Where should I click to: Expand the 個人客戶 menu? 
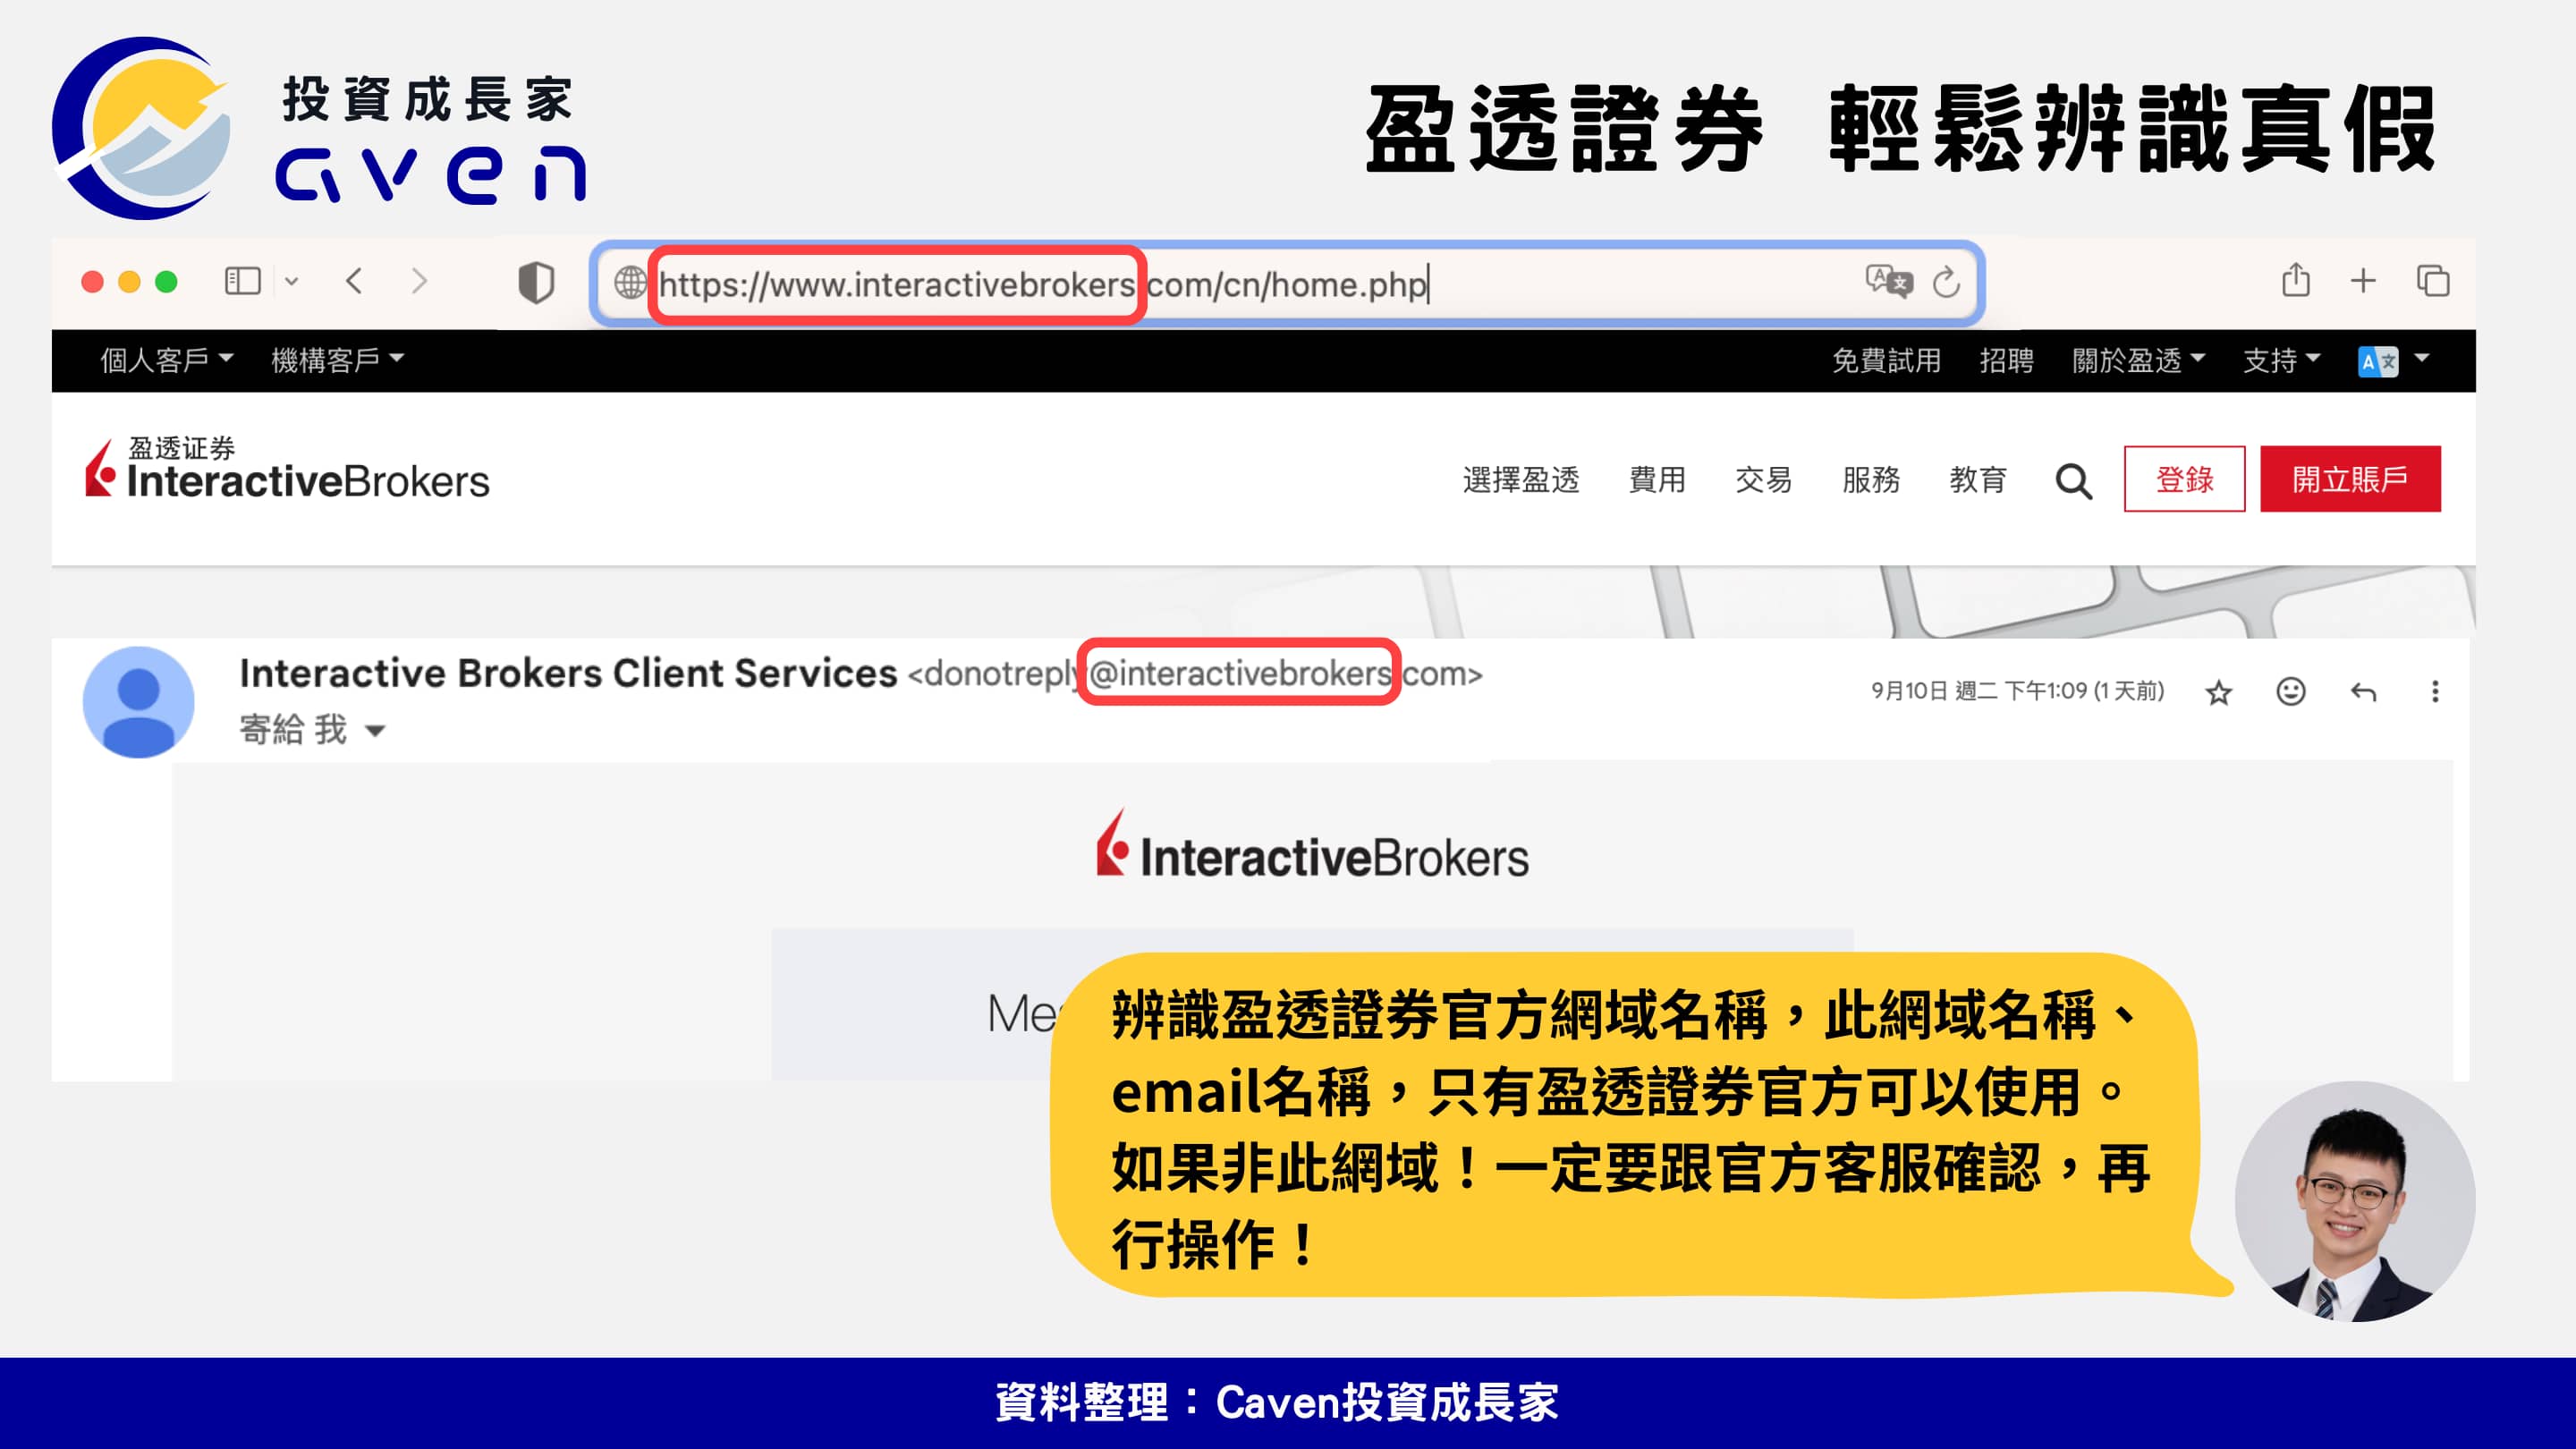tap(167, 360)
